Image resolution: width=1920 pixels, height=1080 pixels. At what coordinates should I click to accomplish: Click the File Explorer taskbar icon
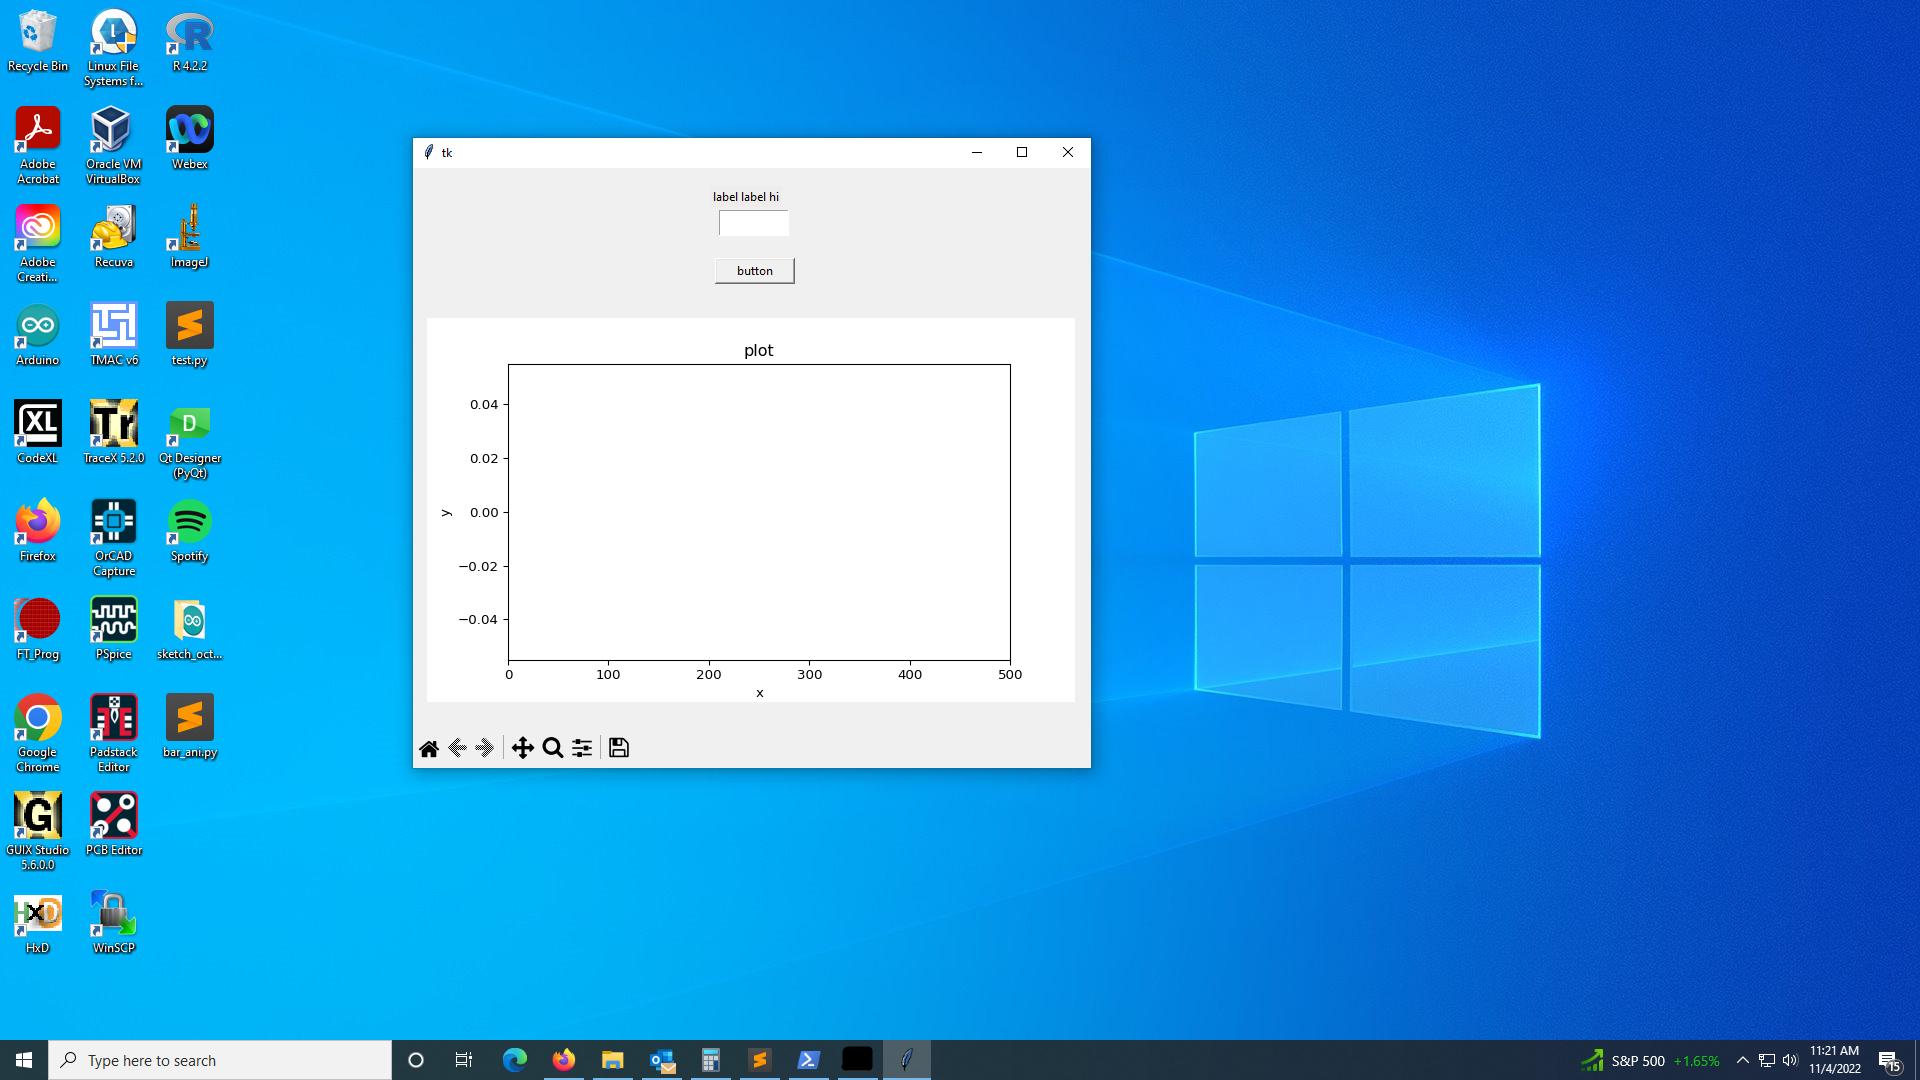coord(612,1059)
